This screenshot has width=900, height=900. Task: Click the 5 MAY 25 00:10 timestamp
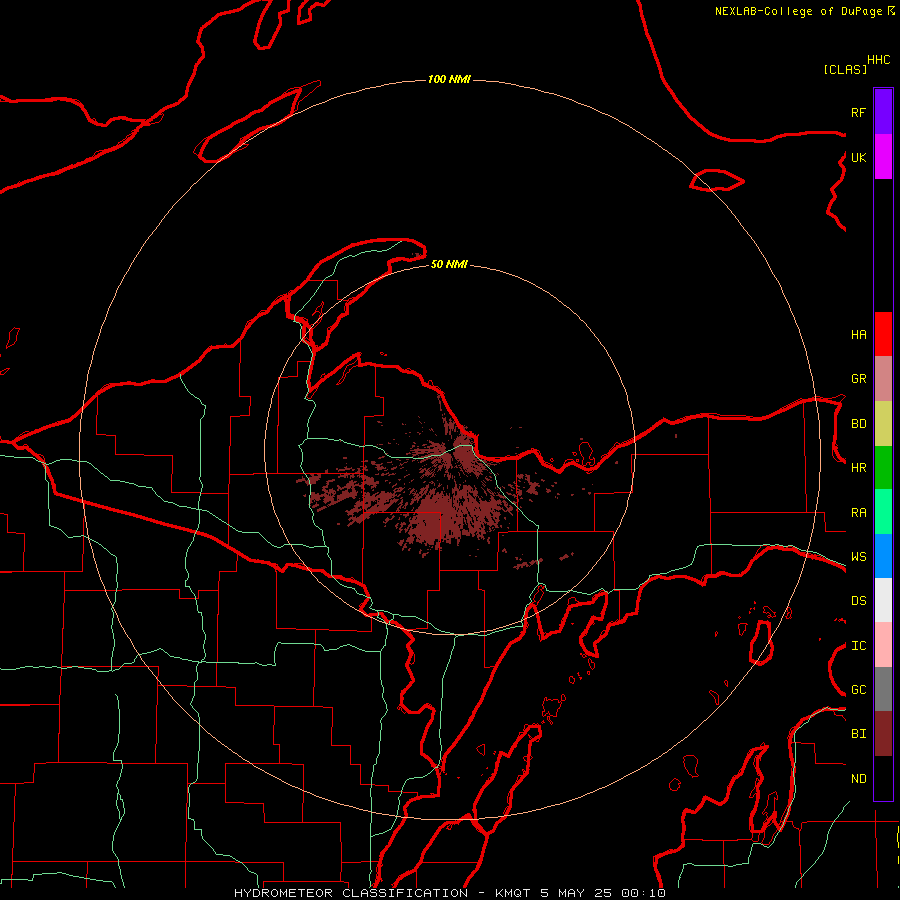603,893
